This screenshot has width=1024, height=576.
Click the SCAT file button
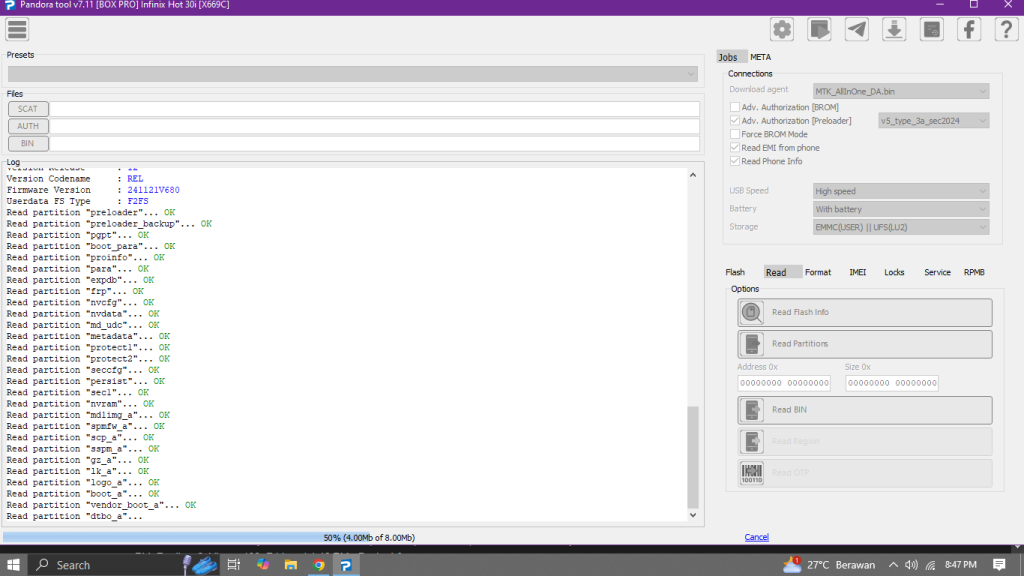point(27,109)
